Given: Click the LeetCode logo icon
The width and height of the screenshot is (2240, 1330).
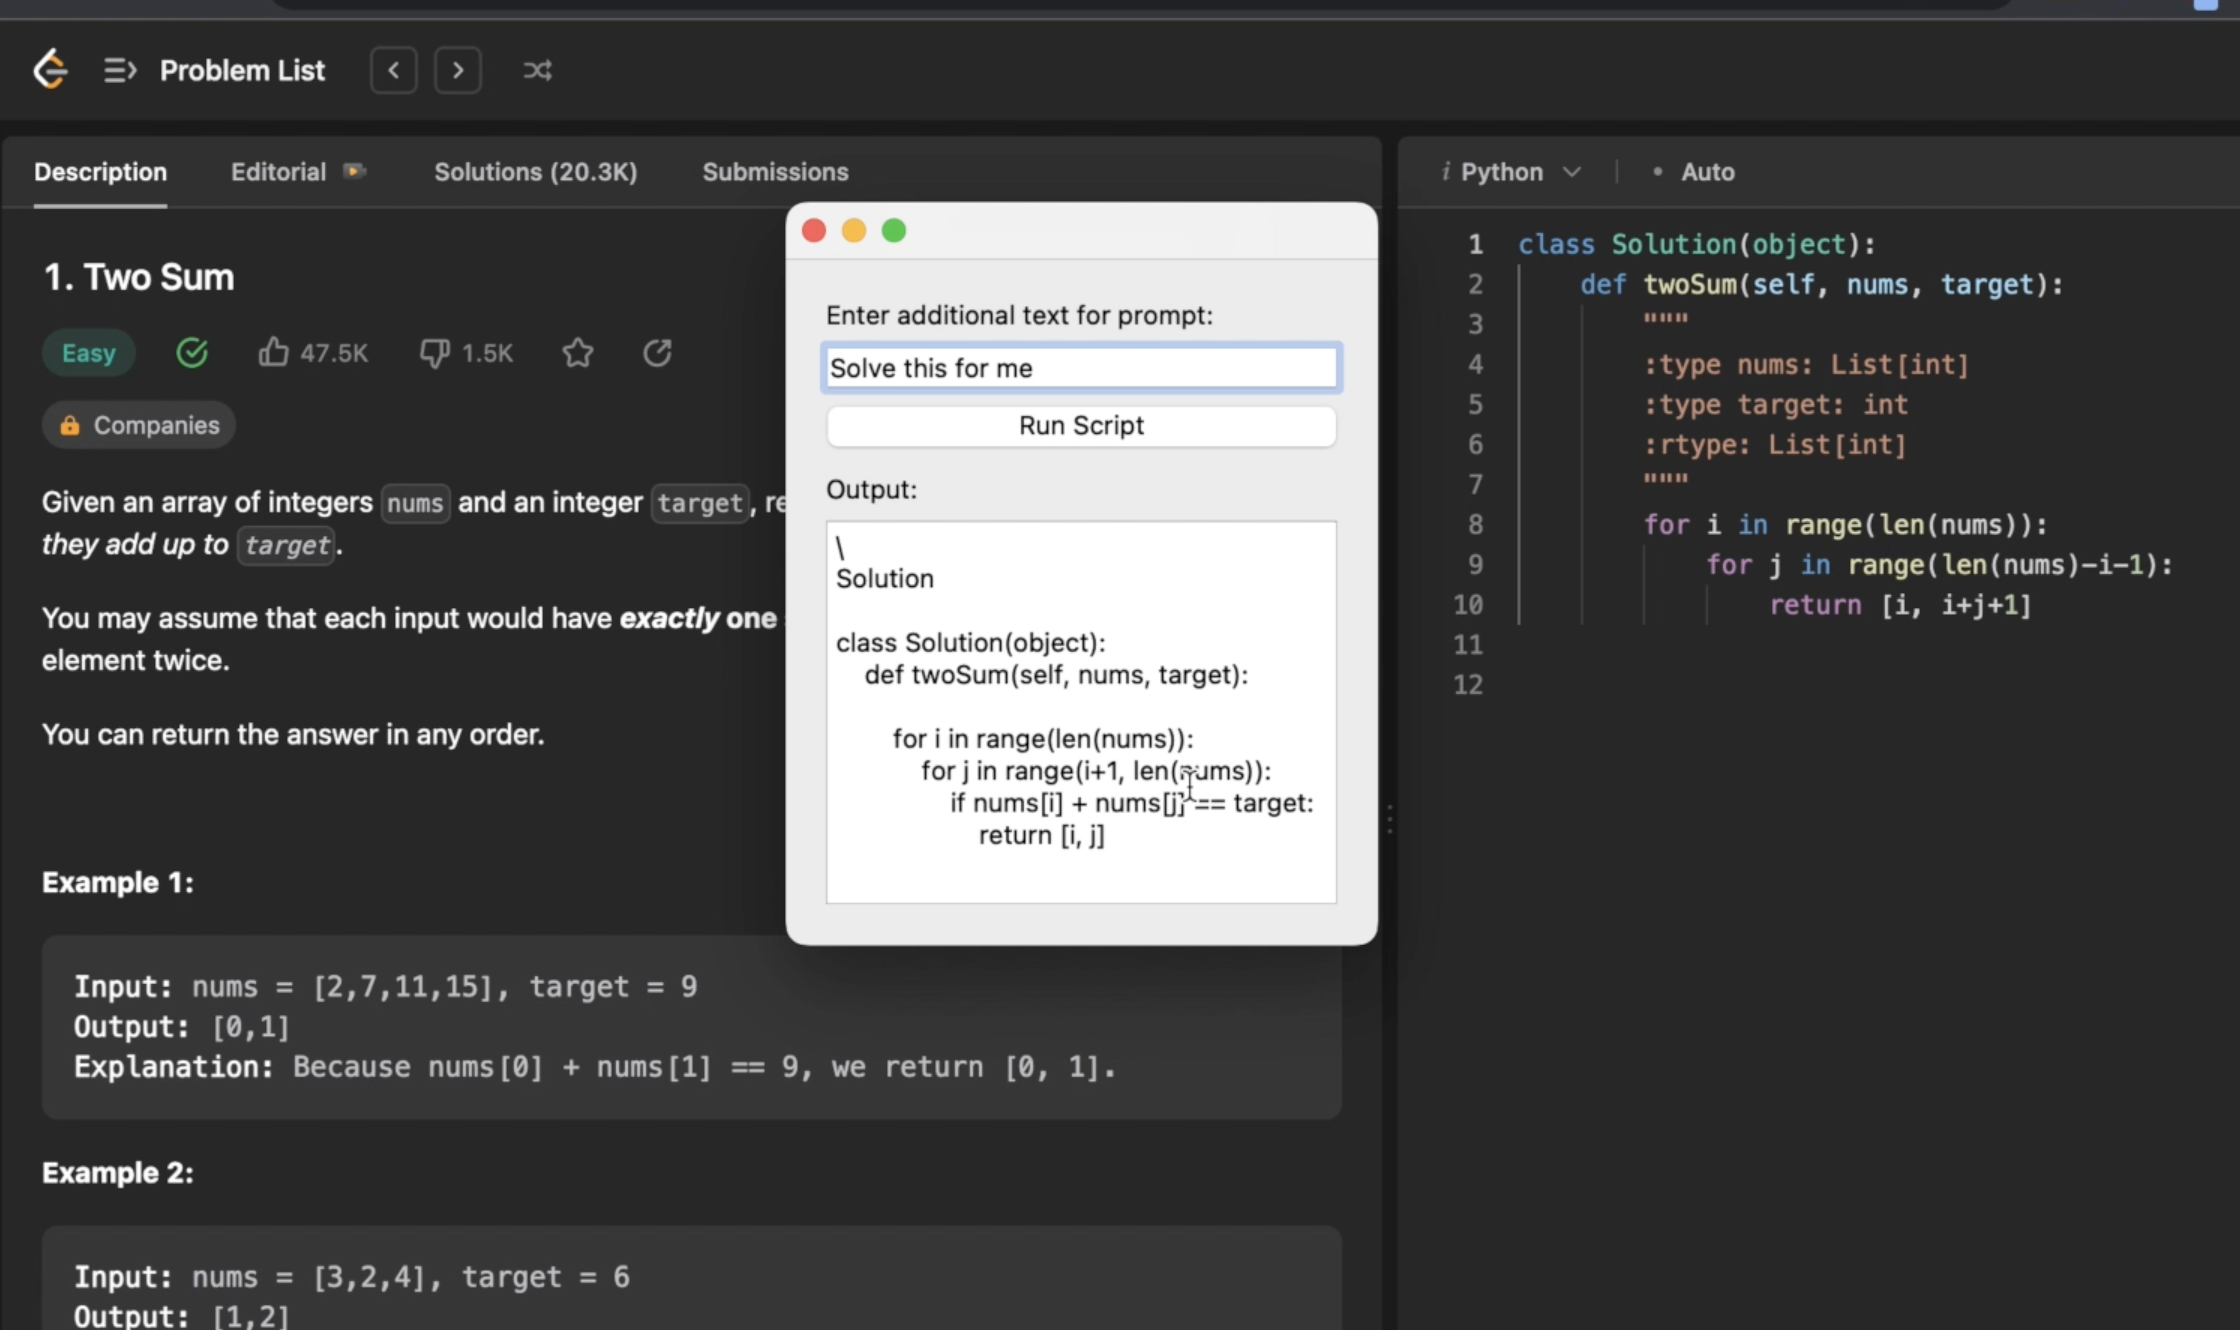Looking at the screenshot, I should pyautogui.click(x=50, y=70).
